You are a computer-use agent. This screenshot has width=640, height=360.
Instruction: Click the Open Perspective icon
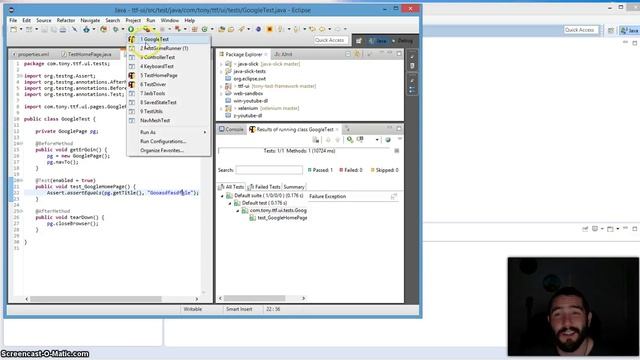pos(359,41)
